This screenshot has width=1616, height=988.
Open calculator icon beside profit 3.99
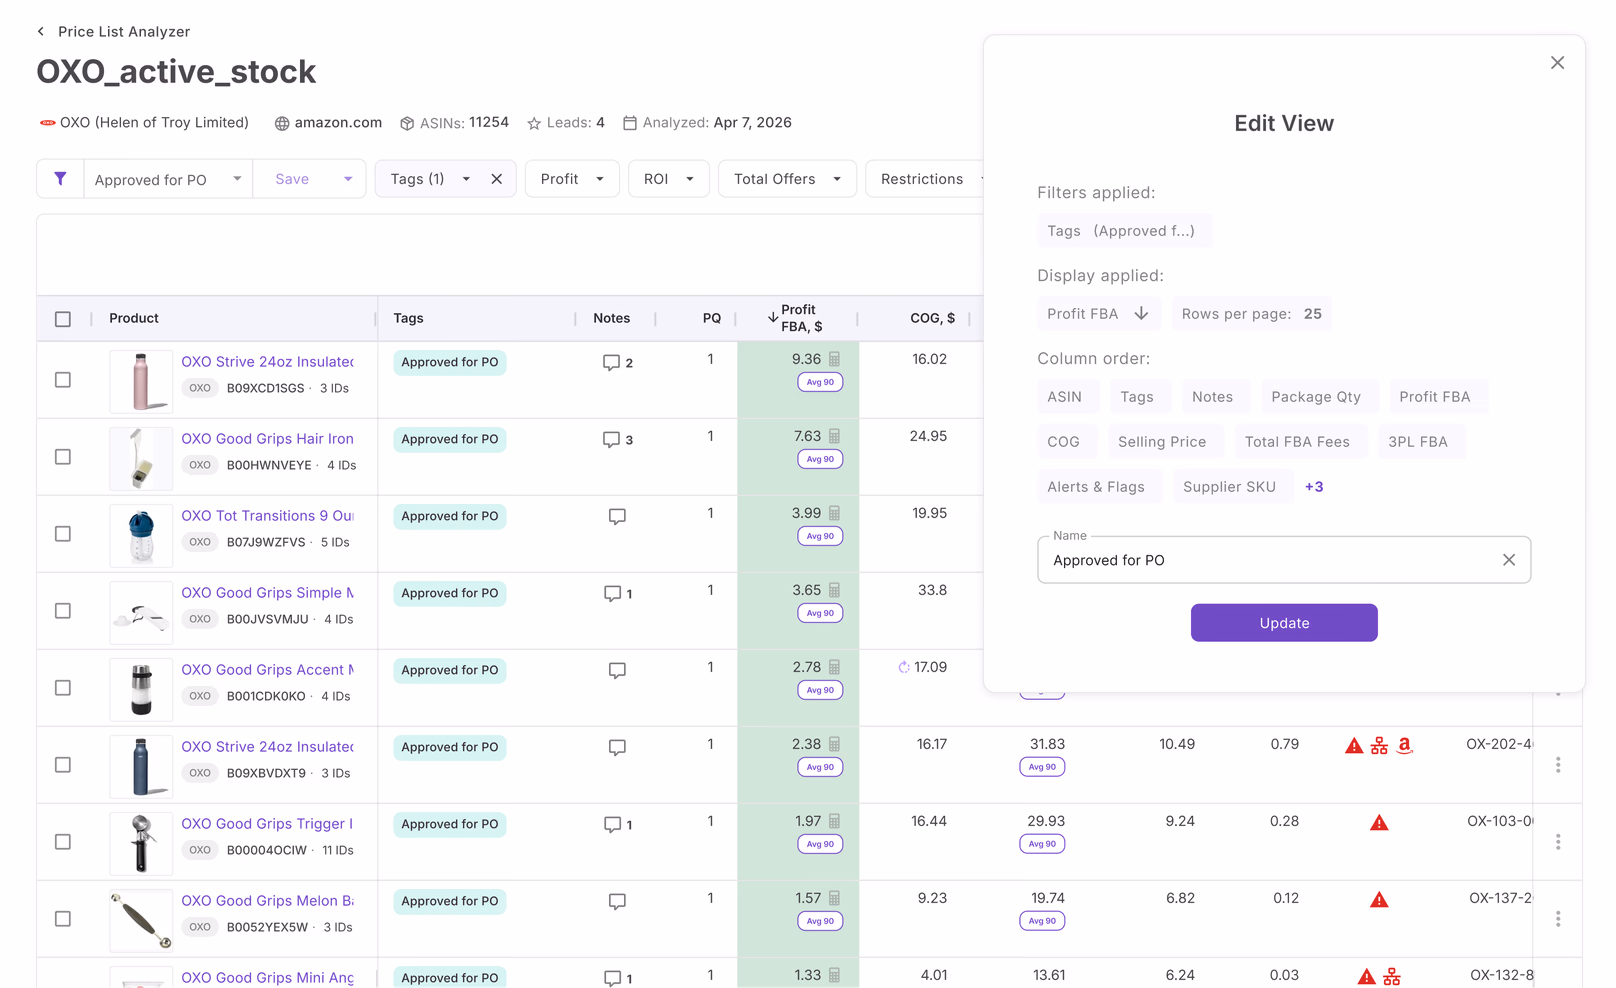click(834, 513)
